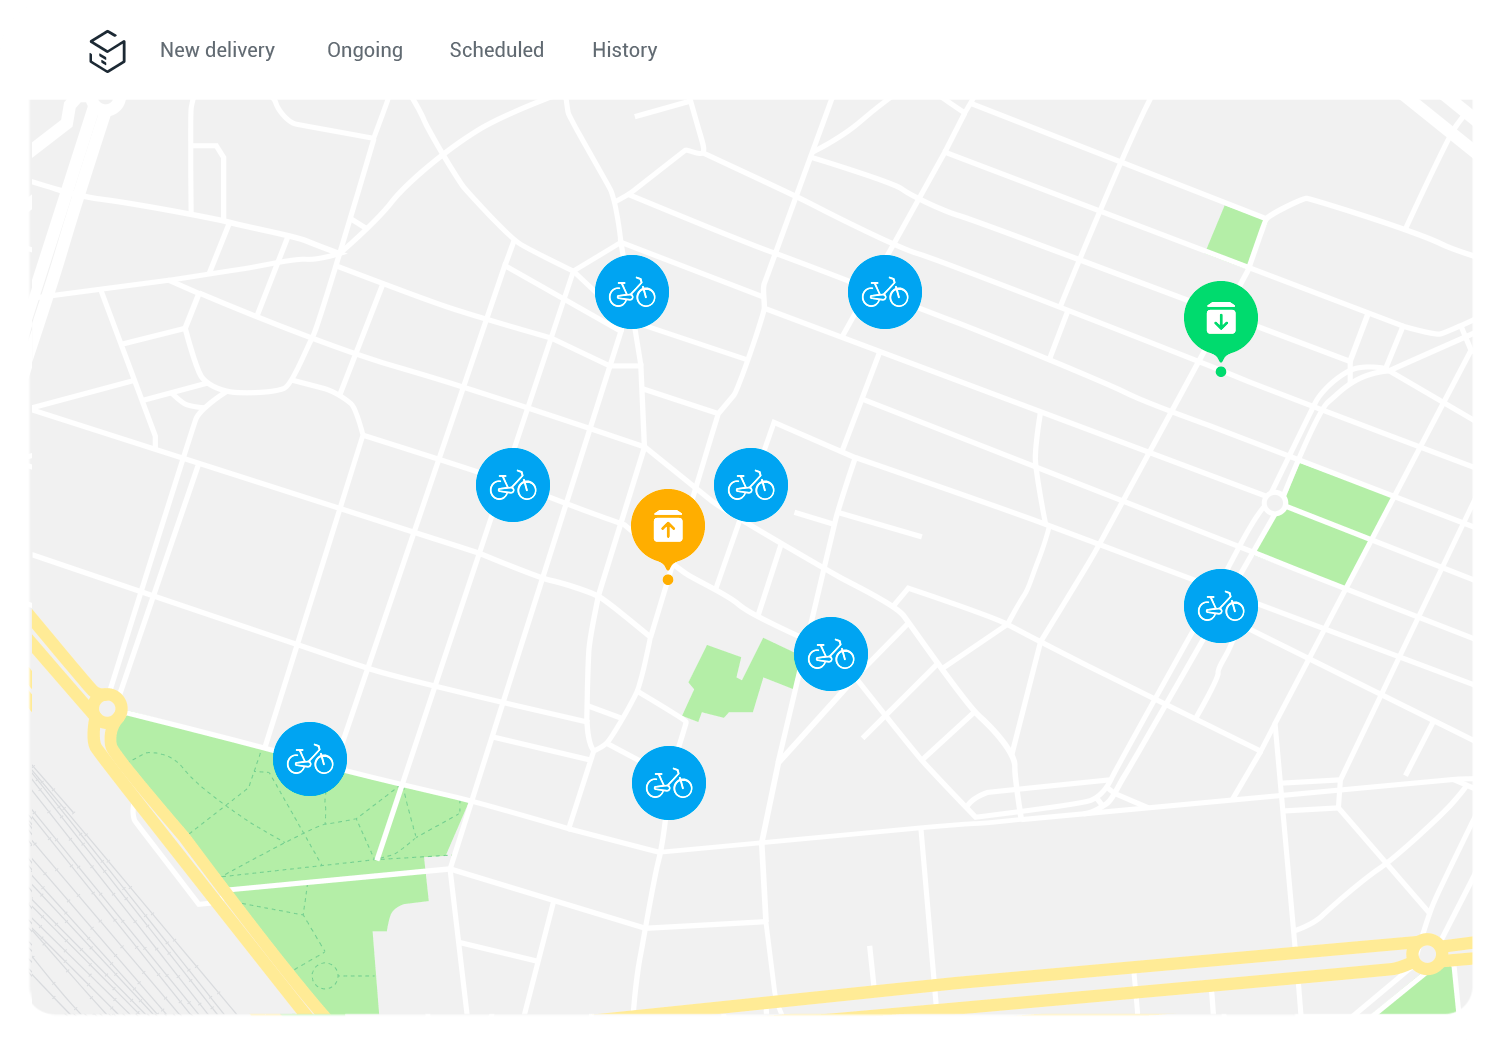Select the orange package pickup pin
1500x1044 pixels.
coord(667,525)
